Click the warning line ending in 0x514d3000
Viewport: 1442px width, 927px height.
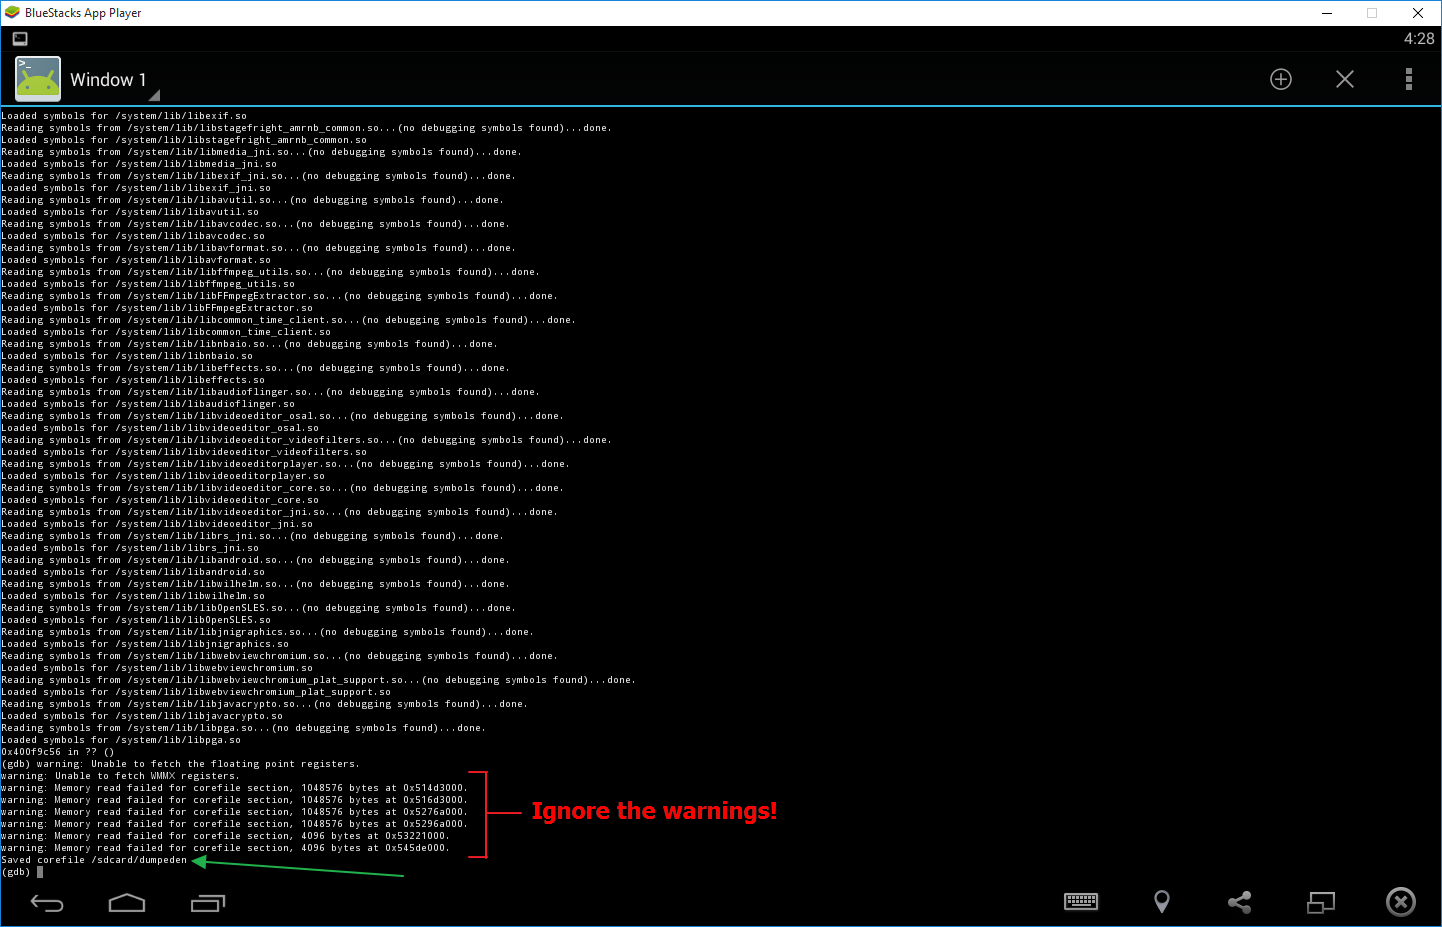coord(233,788)
